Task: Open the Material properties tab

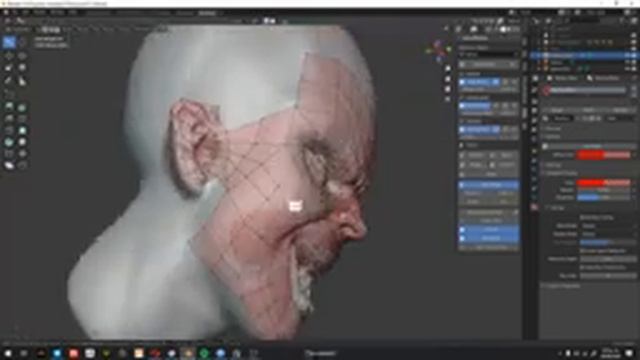Action: tap(534, 208)
